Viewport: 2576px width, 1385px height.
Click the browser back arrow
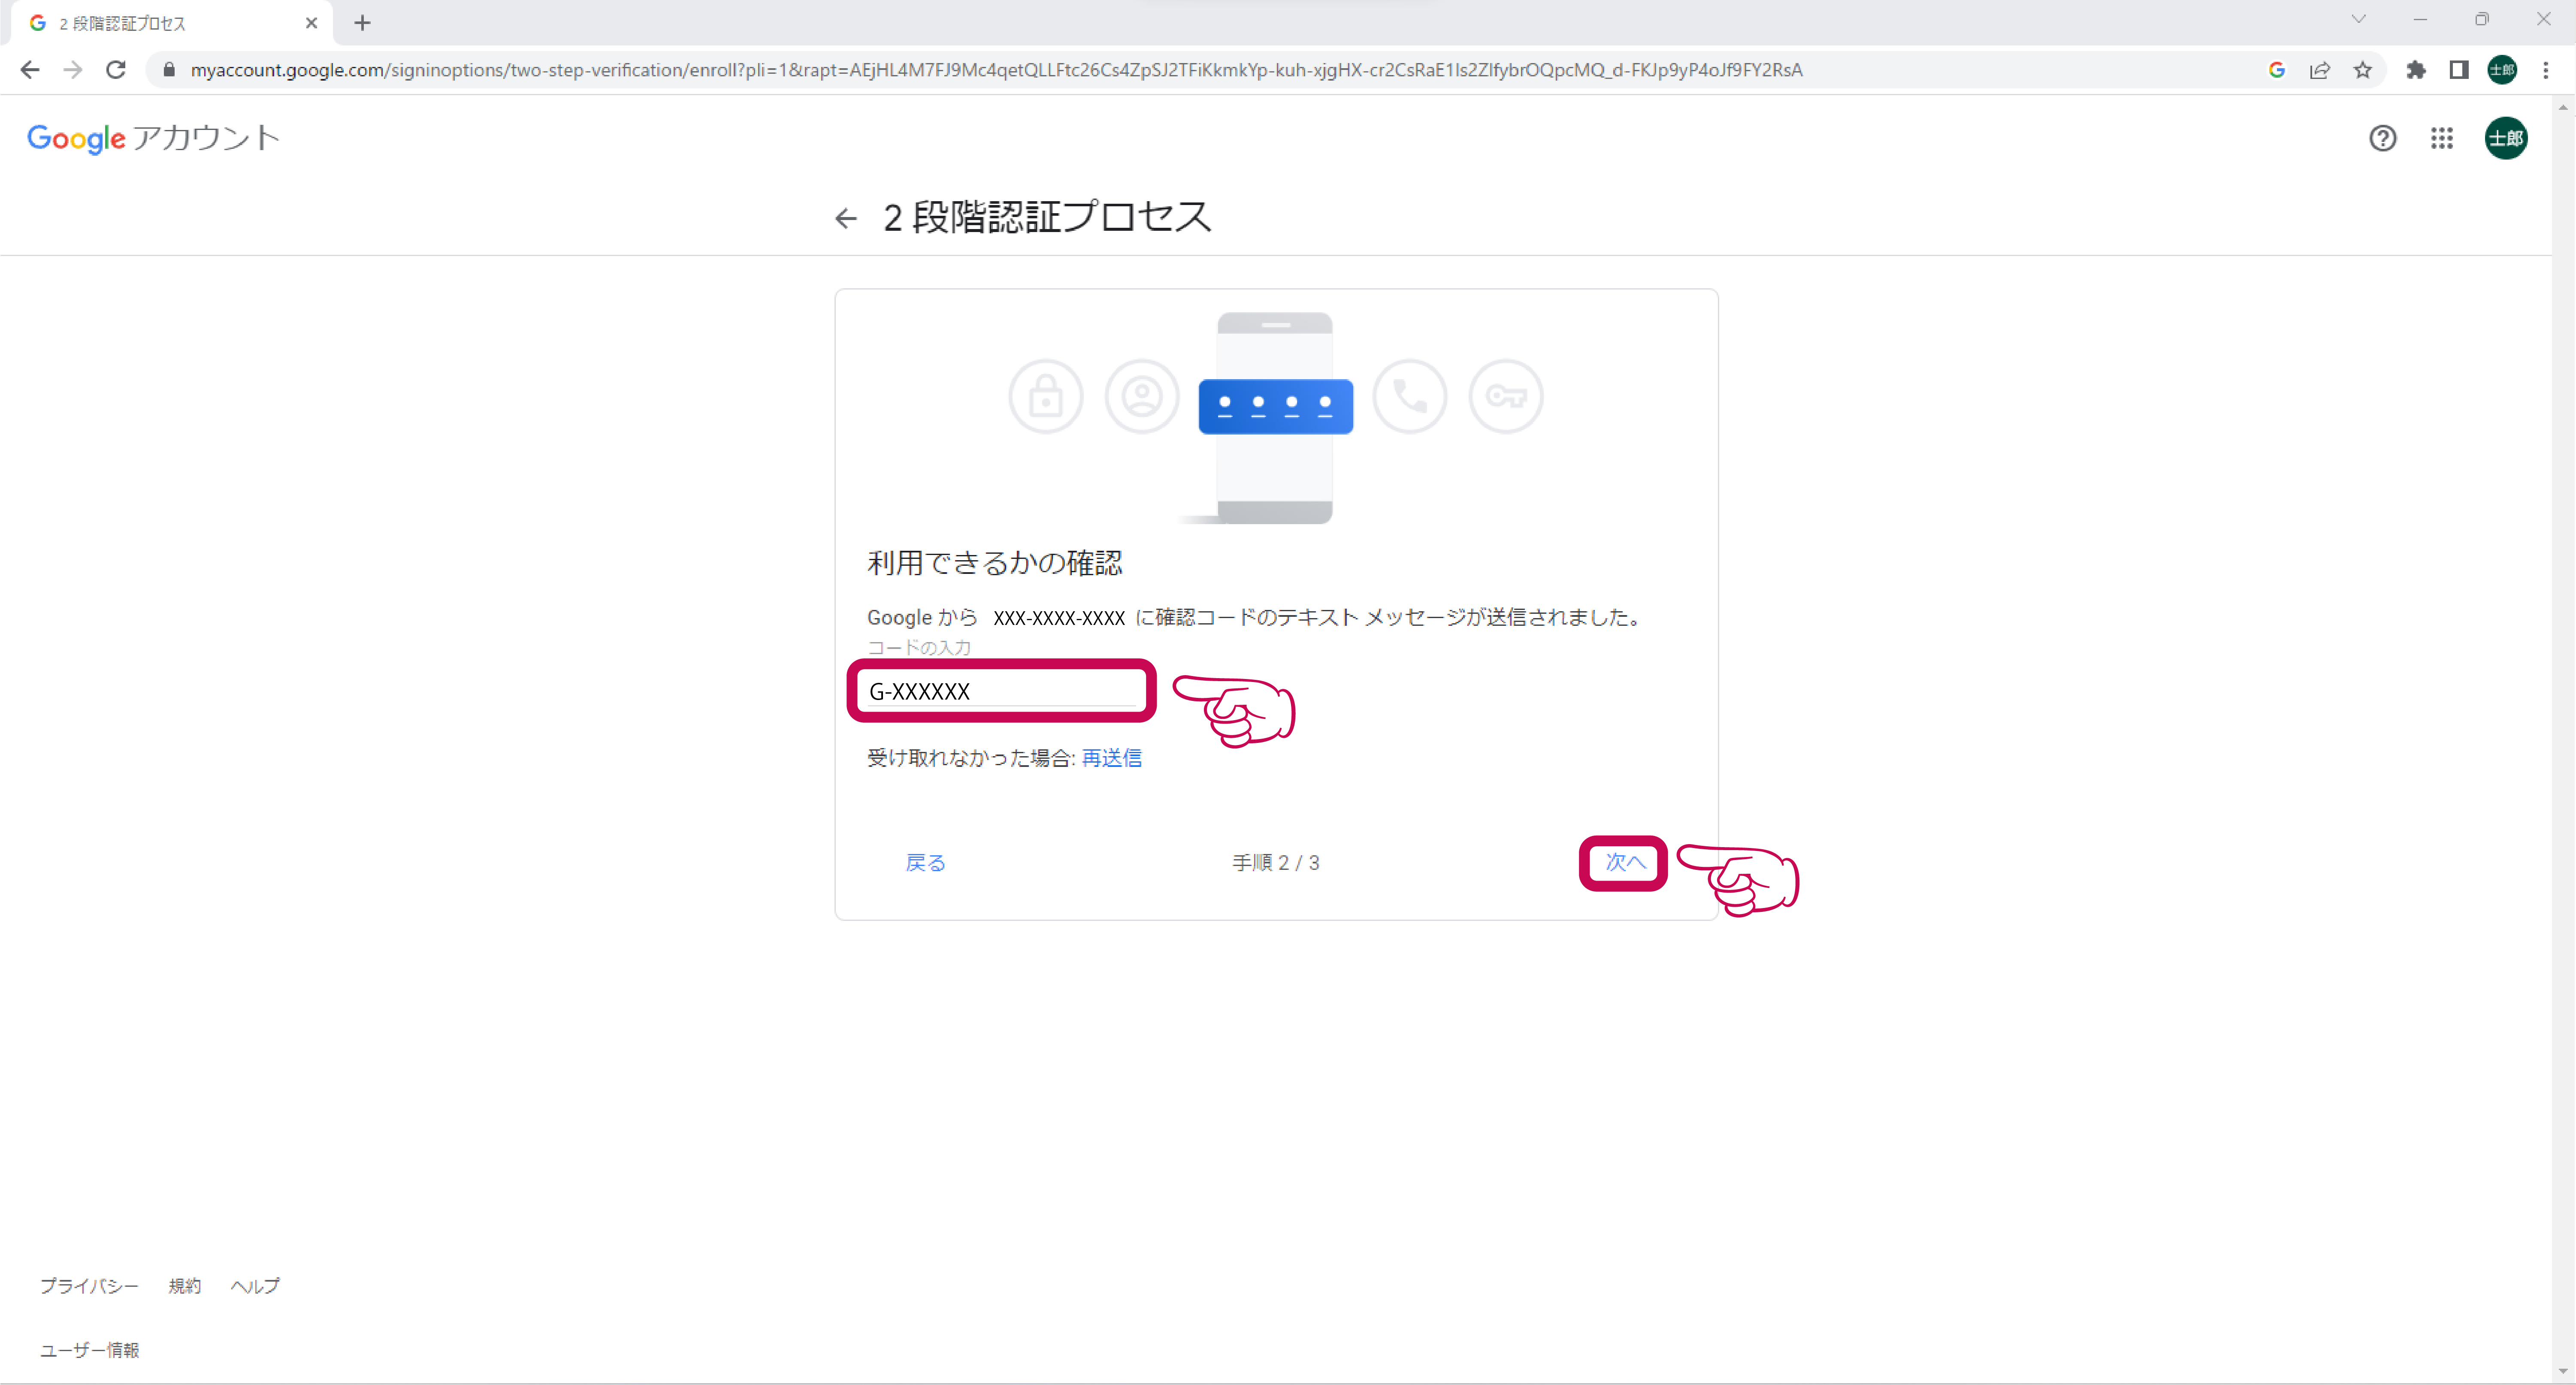[x=30, y=70]
